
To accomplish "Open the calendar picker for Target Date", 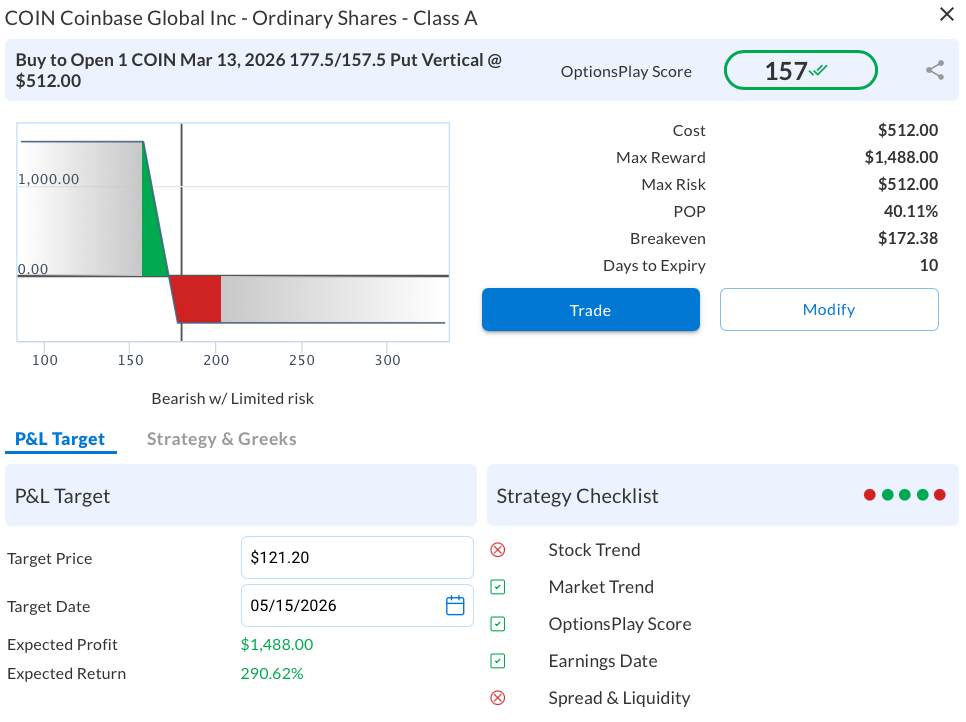I will [x=455, y=606].
